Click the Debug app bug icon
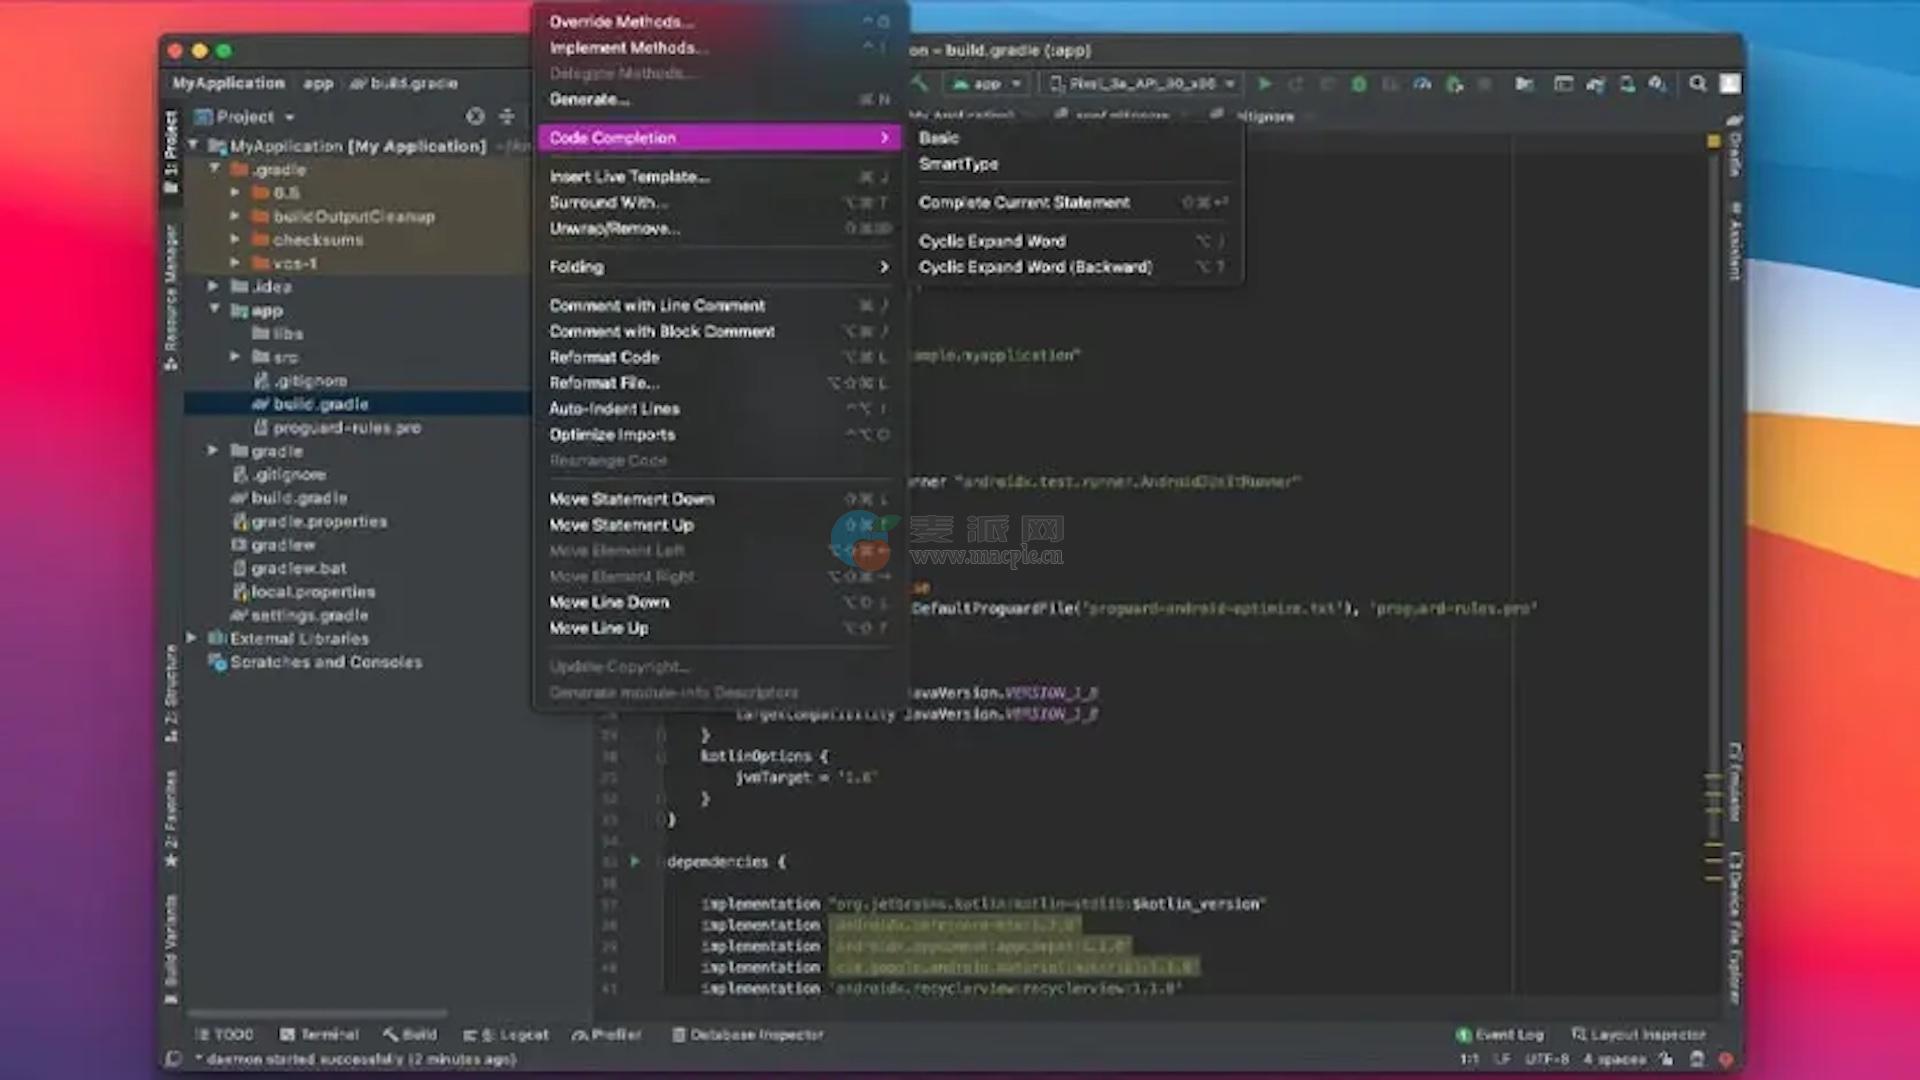The image size is (1920, 1080). tap(1359, 84)
